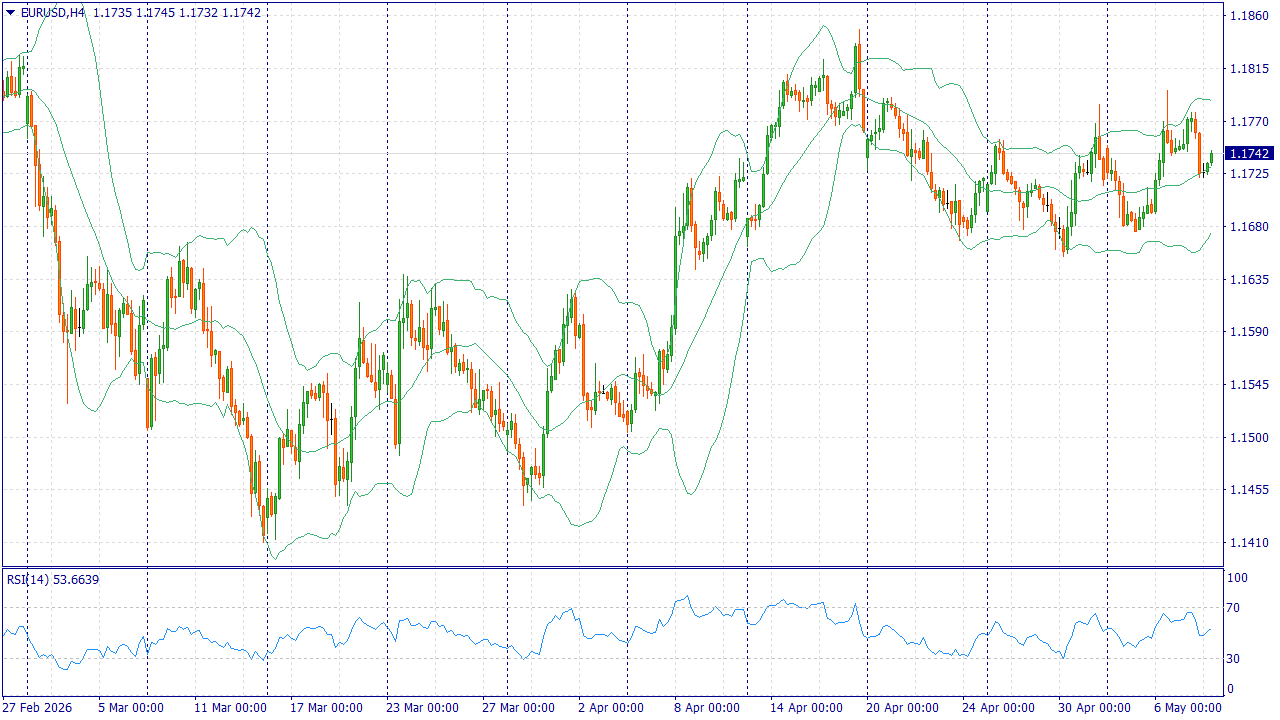Click the 8 Apr 00:00 time label
This screenshot has width=1280, height=720.
click(x=706, y=707)
